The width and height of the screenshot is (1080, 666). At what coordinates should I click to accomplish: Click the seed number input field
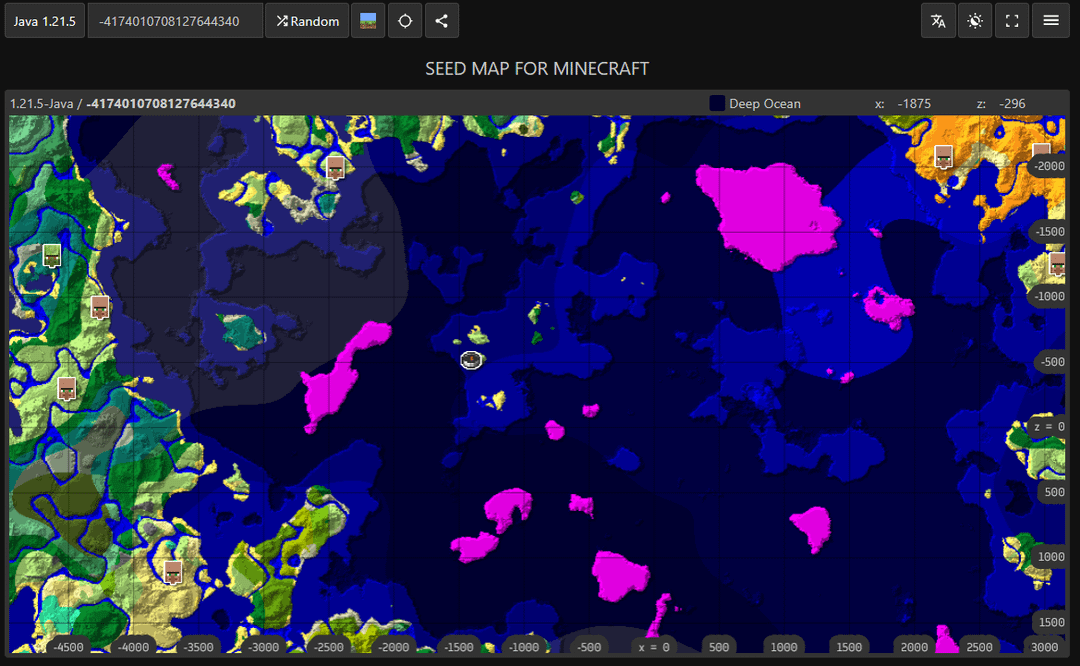click(175, 21)
